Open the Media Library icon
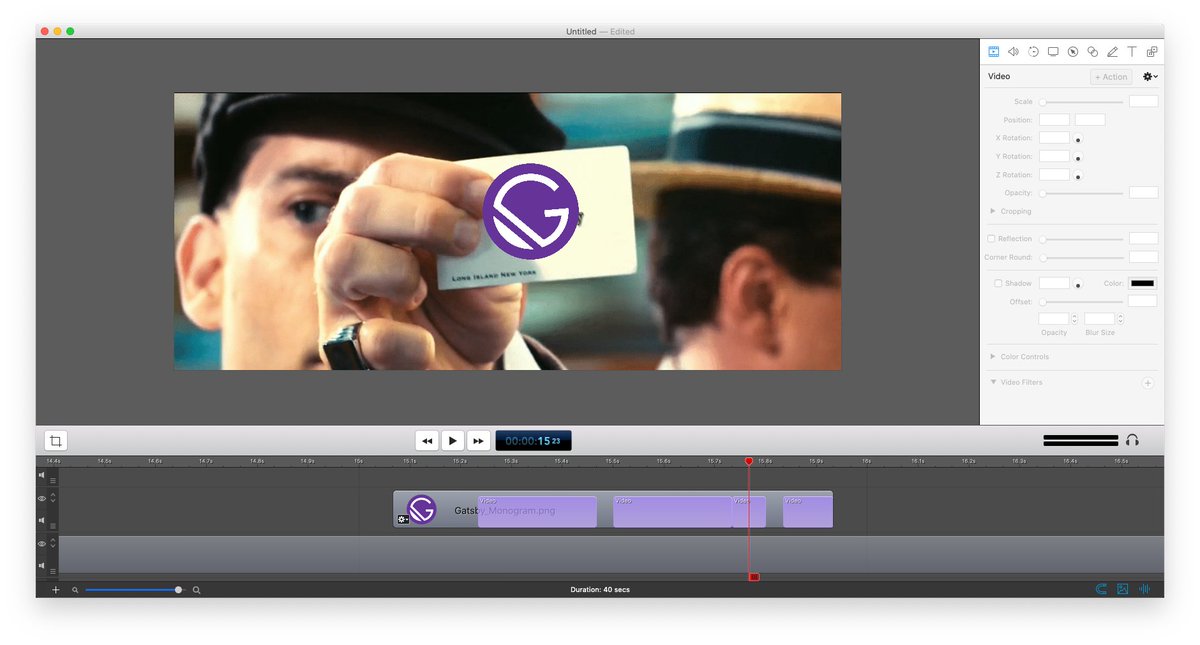The image size is (1200, 645). tap(1152, 51)
